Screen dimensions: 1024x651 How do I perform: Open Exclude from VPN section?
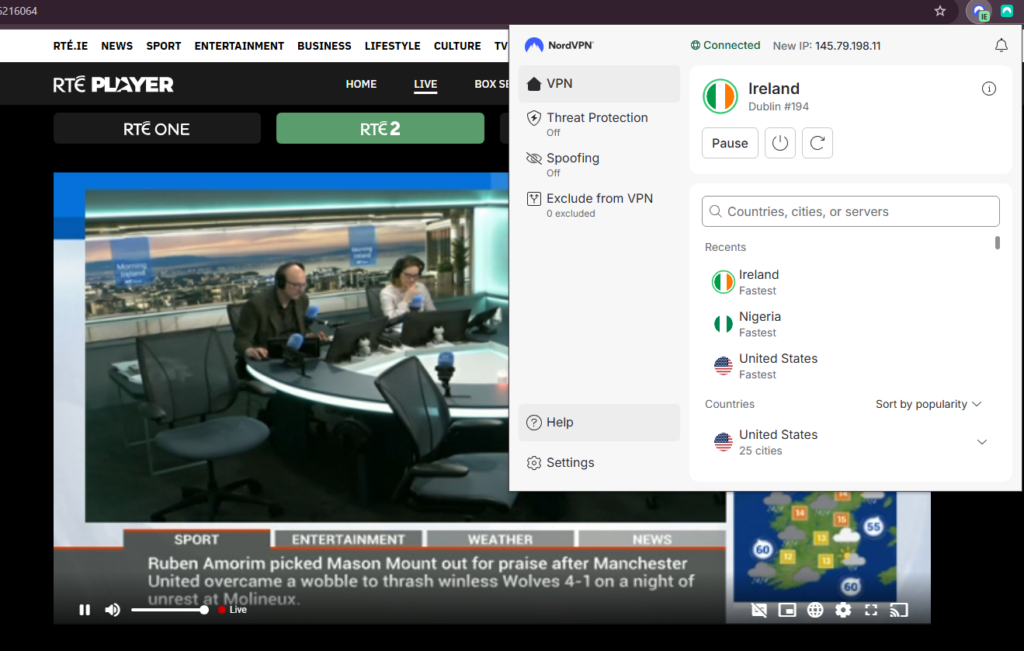[x=599, y=204]
